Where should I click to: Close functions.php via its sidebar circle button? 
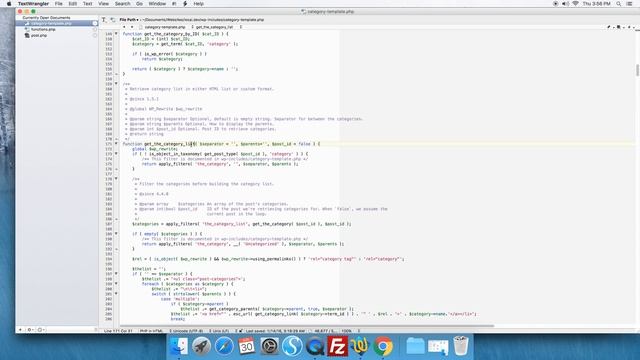point(95,29)
